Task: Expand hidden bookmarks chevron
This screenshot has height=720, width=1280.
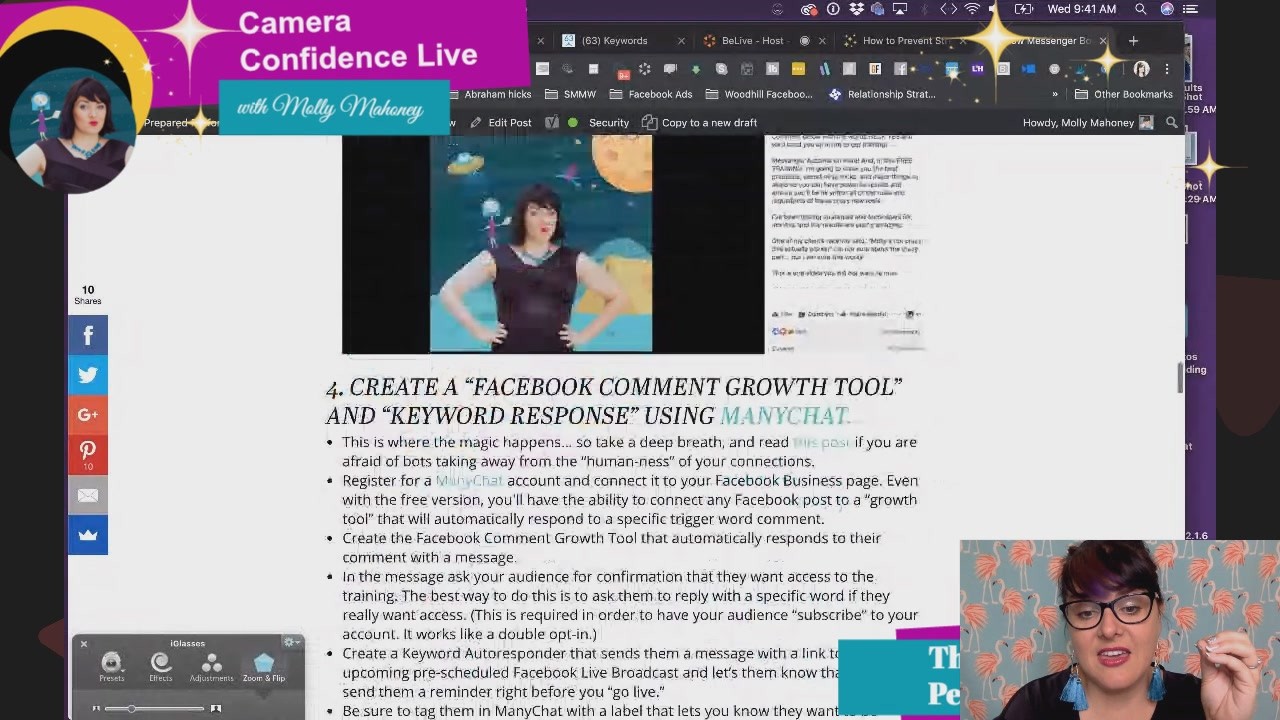Action: tap(1055, 94)
